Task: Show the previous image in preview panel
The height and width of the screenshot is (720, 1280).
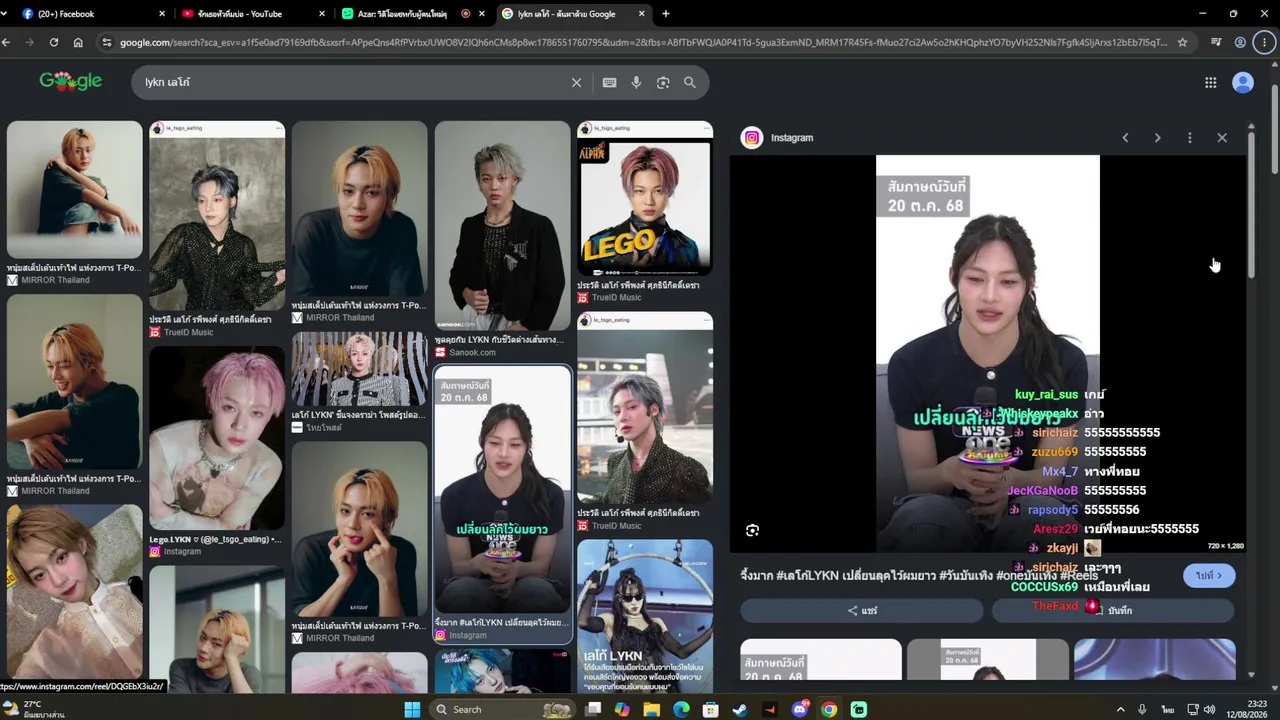Action: click(x=1125, y=138)
